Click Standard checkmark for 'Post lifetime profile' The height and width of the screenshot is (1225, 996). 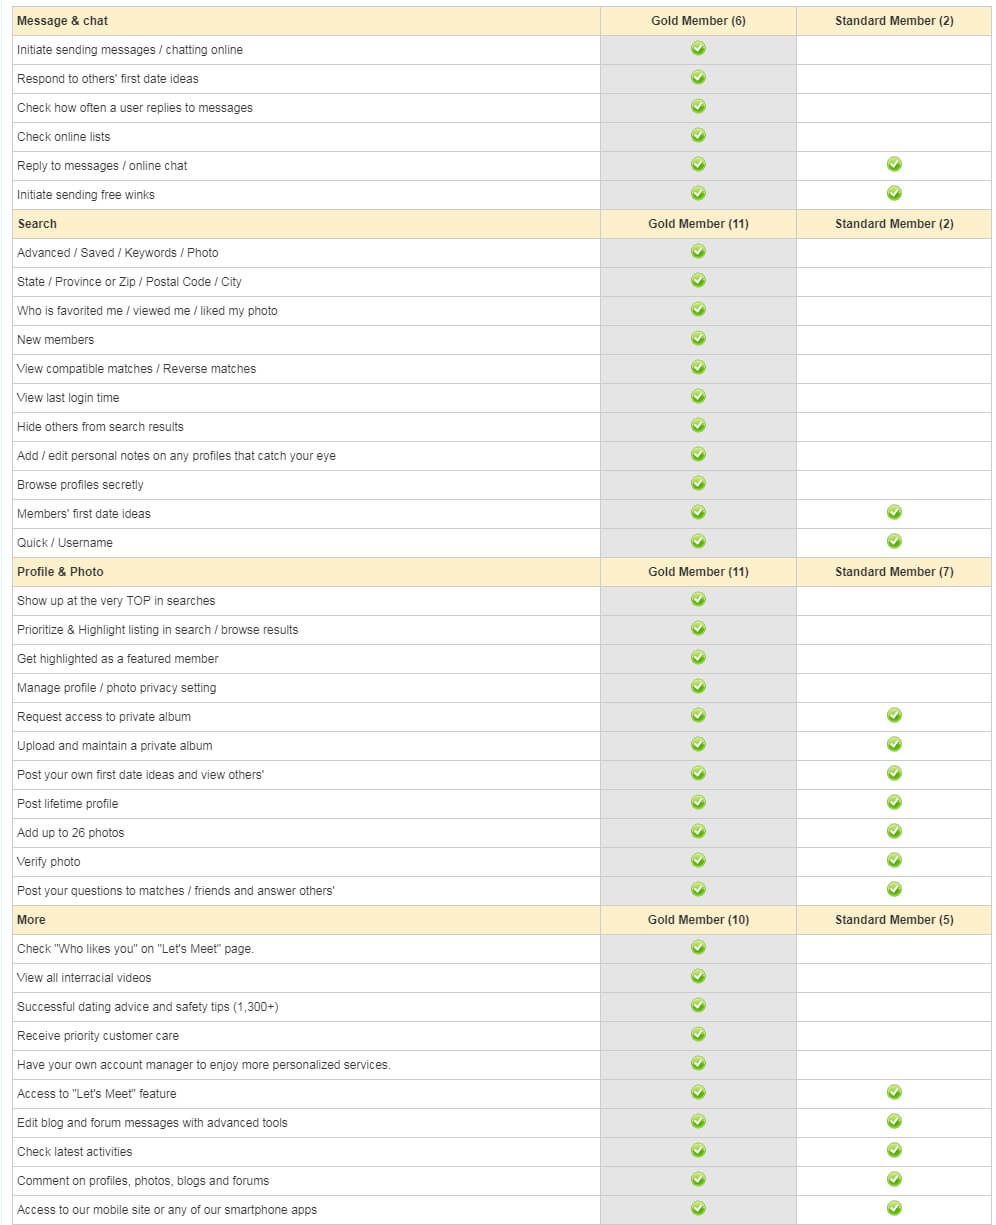coord(894,802)
